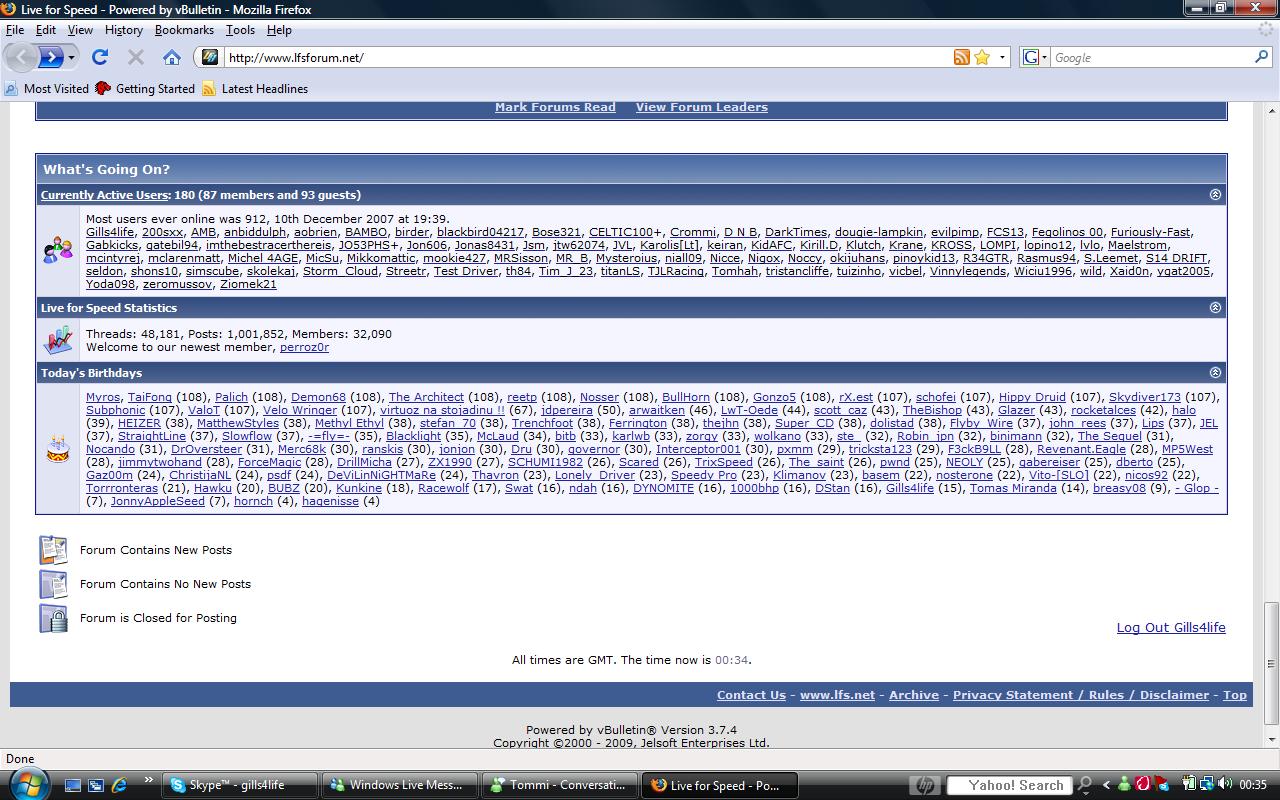Click the taskbar clock showing 00:35

1253,785
